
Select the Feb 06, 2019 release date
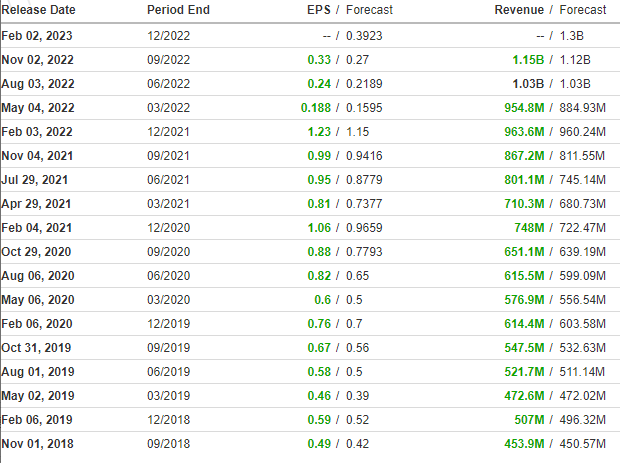(x=37, y=420)
